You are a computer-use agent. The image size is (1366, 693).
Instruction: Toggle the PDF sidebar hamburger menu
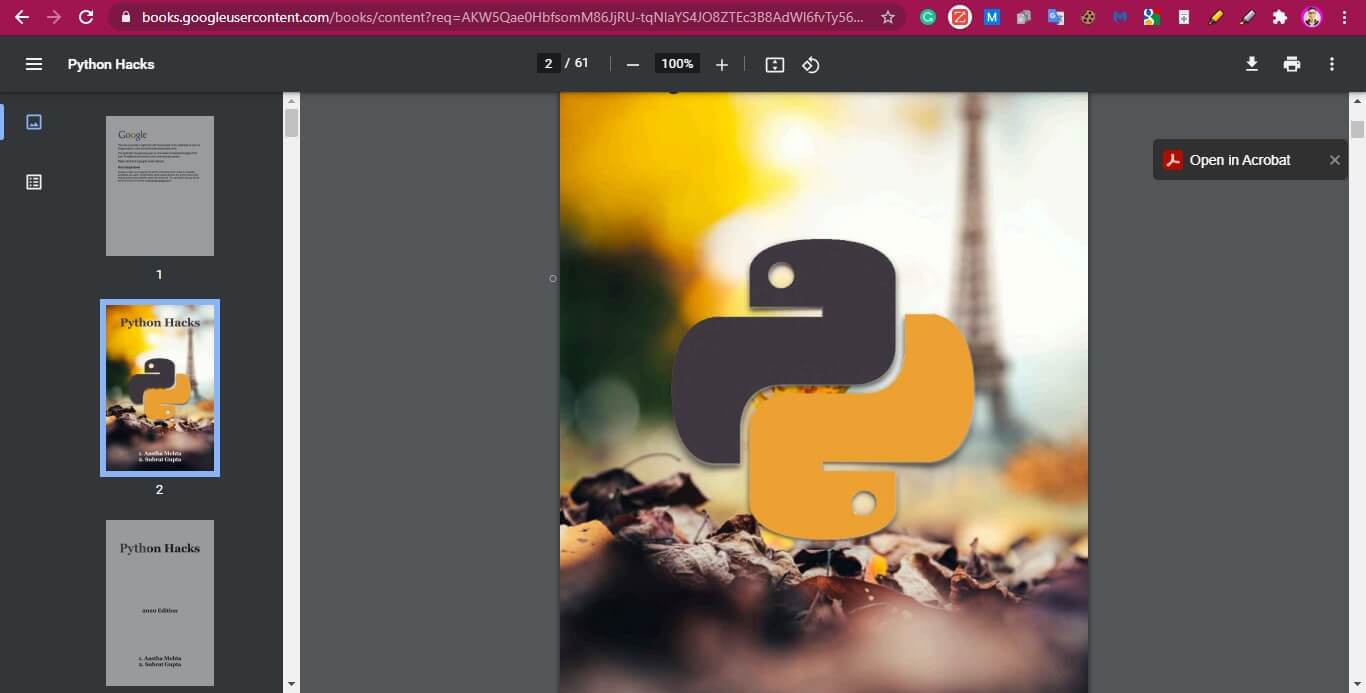tap(34, 64)
